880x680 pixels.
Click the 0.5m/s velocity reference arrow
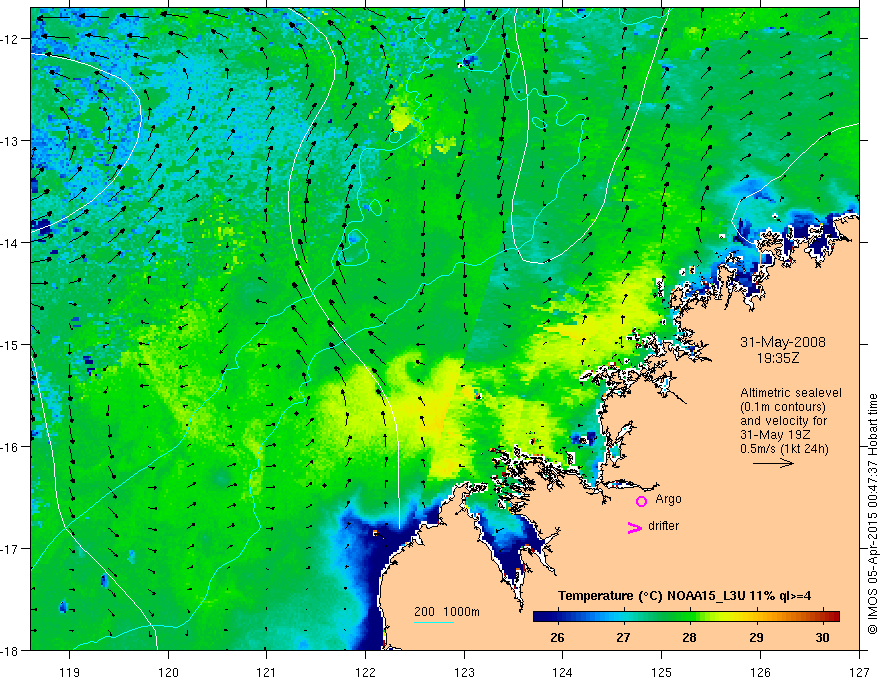[773, 463]
